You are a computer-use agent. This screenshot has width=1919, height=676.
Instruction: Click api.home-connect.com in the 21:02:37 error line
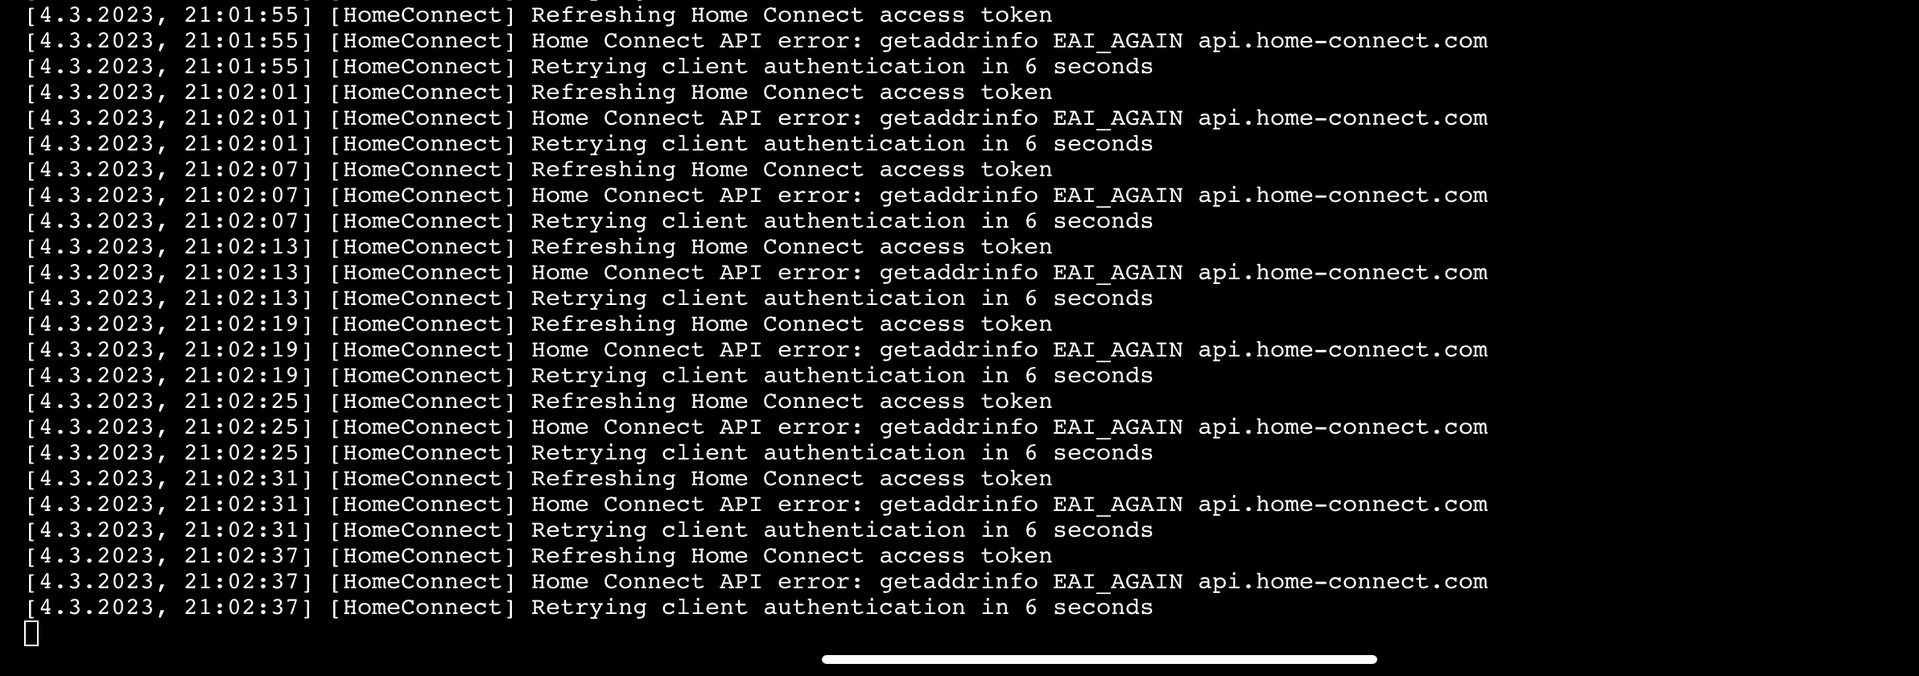[x=1343, y=582]
